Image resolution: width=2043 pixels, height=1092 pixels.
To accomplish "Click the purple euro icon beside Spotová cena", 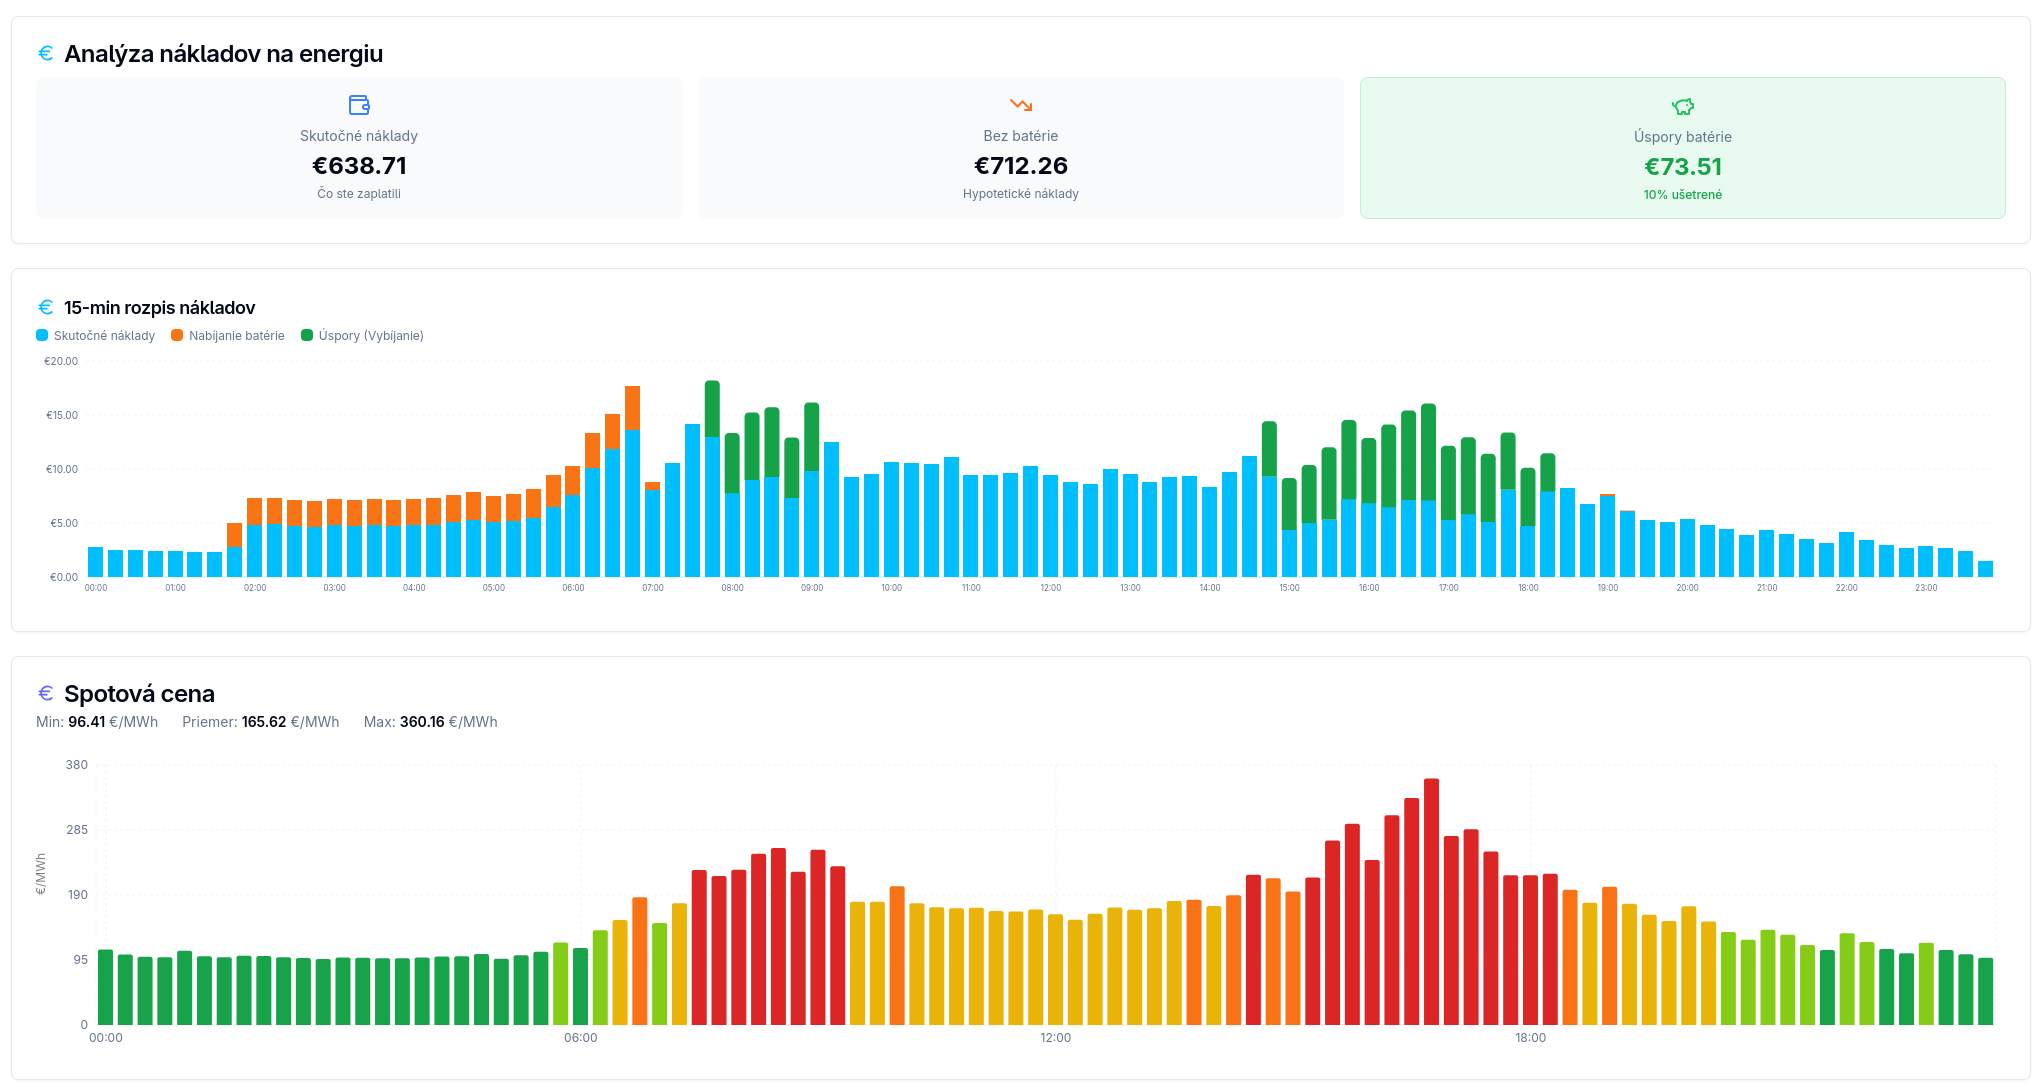I will click(x=46, y=693).
